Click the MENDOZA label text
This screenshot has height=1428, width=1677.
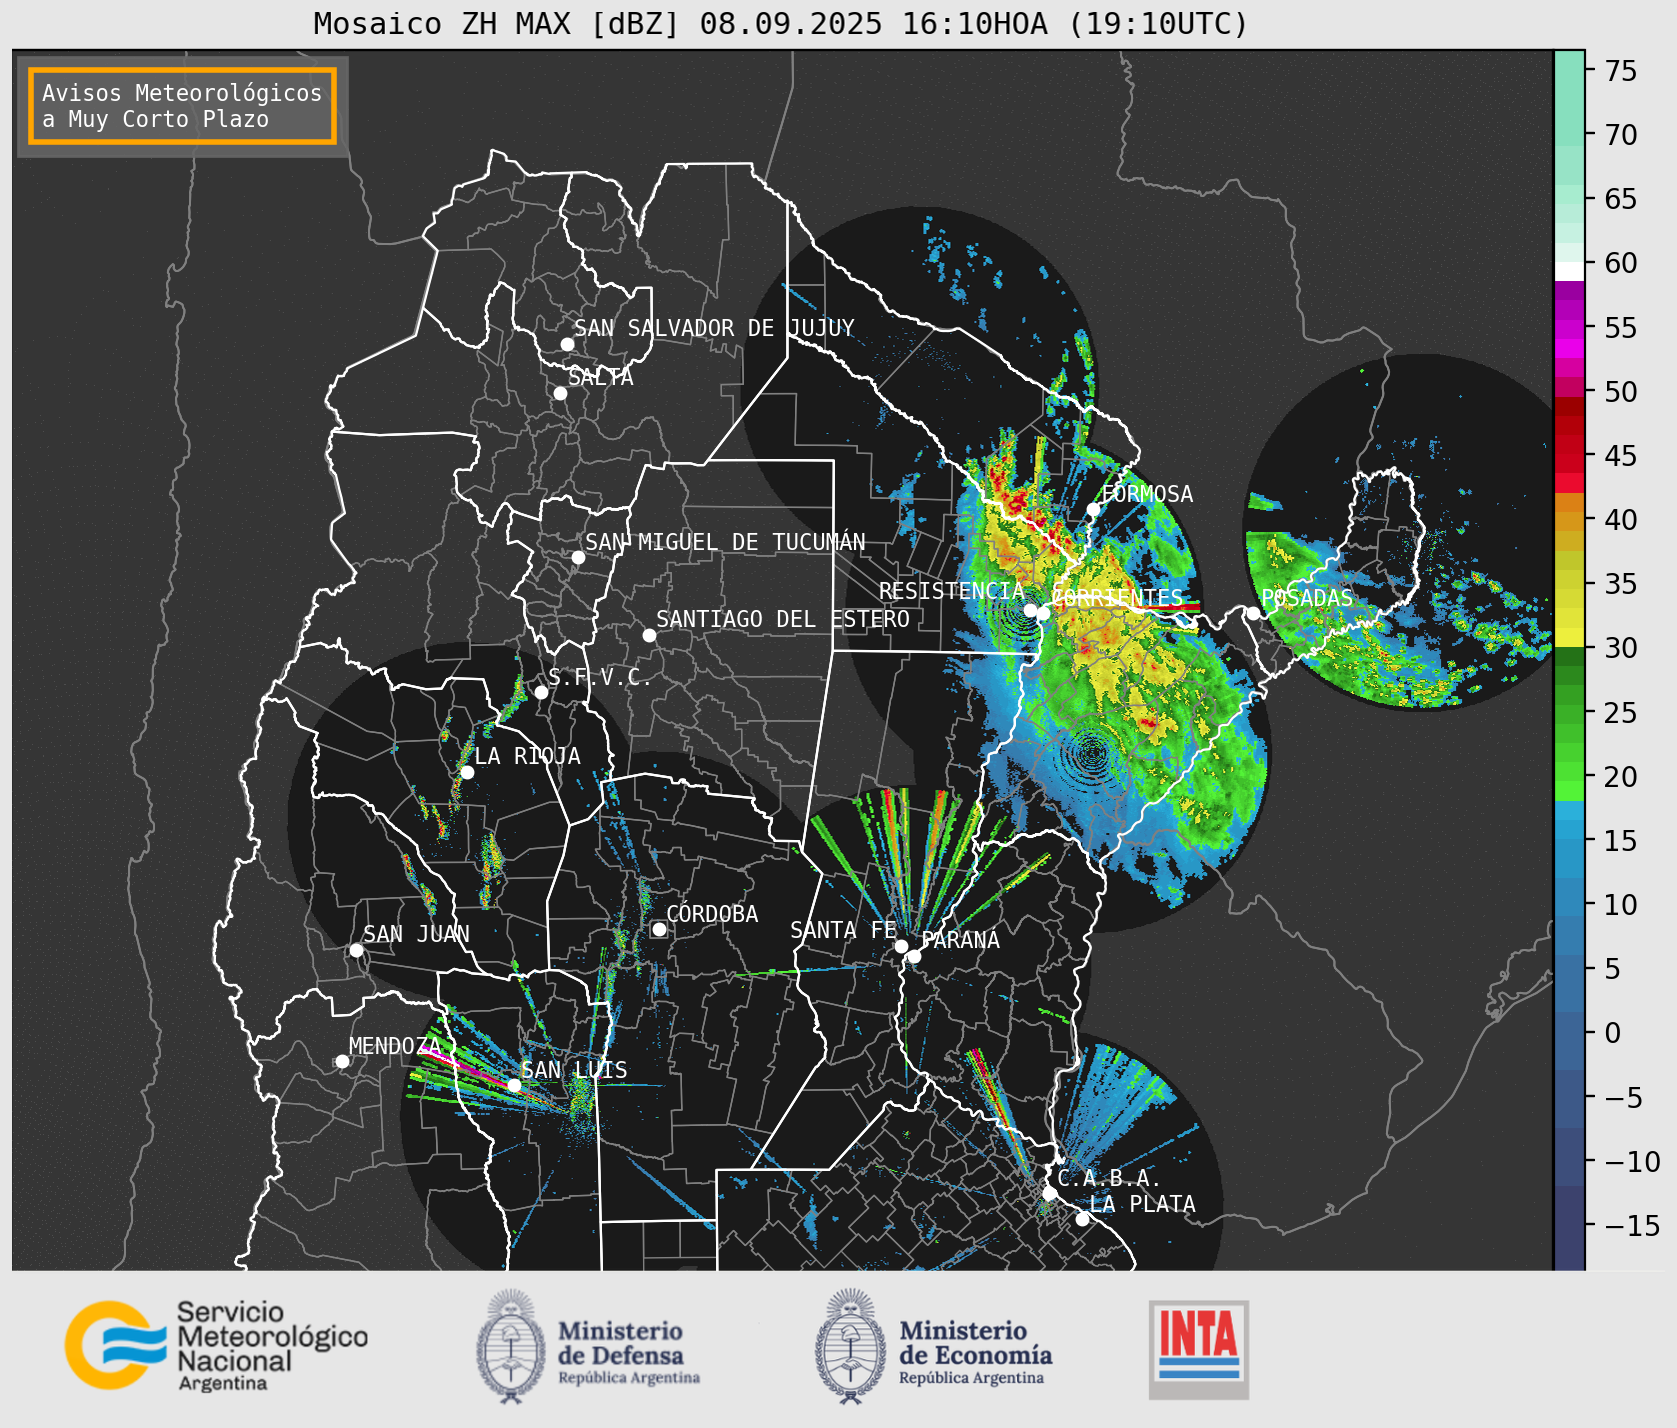[x=395, y=1046]
